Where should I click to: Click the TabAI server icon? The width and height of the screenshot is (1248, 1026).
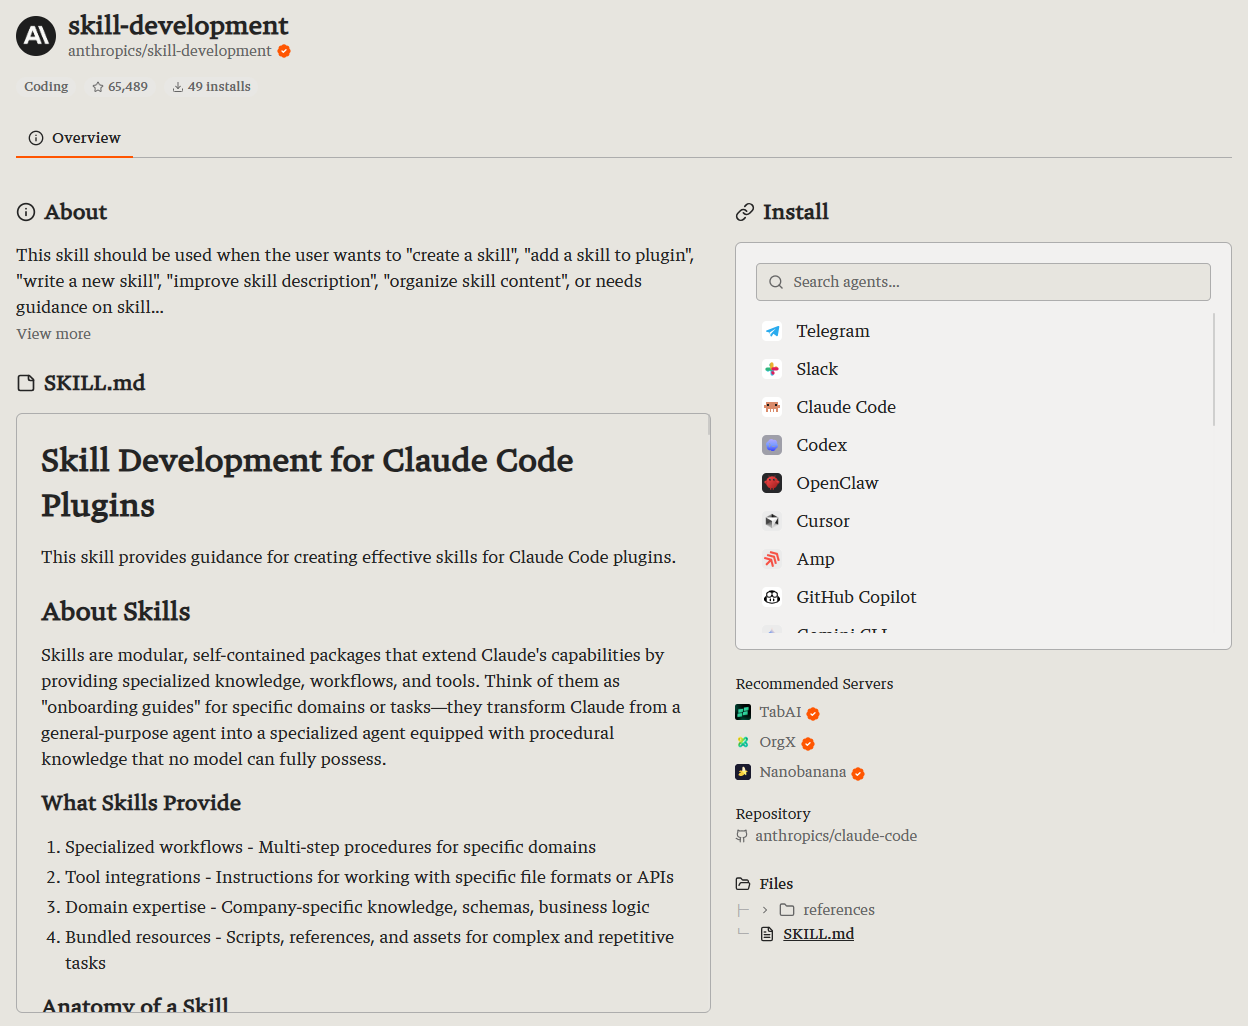click(743, 712)
